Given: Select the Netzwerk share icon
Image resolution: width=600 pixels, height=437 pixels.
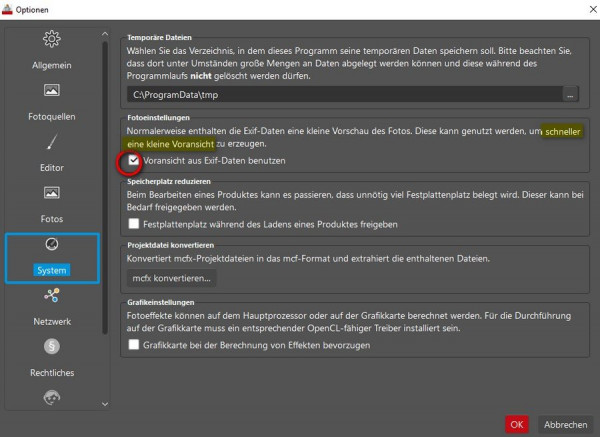Looking at the screenshot, I should coord(52,295).
